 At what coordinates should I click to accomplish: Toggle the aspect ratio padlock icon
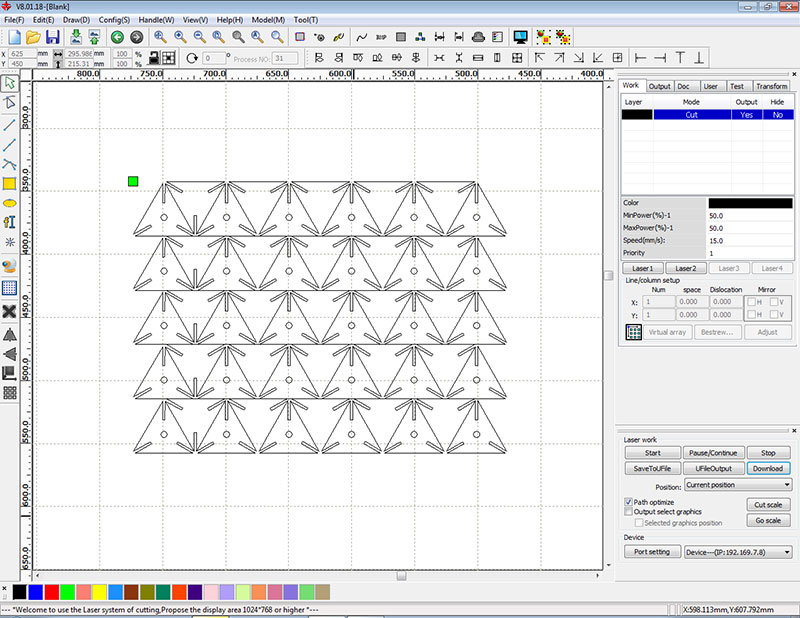154,58
